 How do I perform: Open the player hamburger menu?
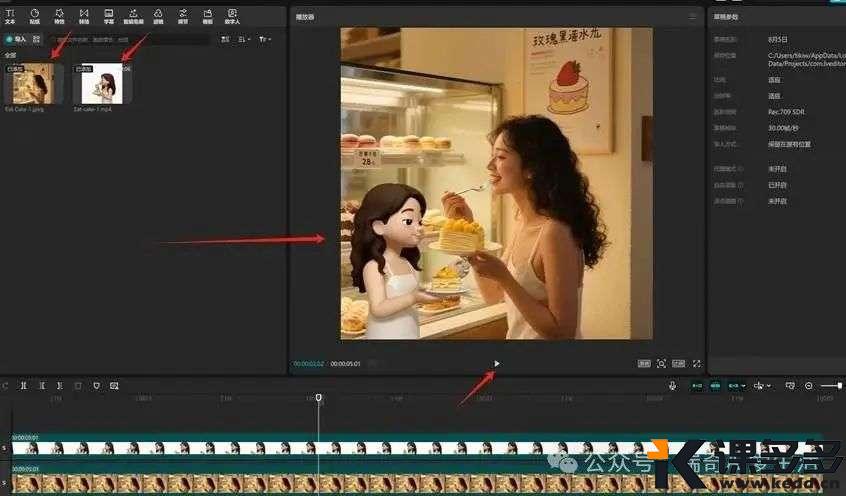(693, 17)
